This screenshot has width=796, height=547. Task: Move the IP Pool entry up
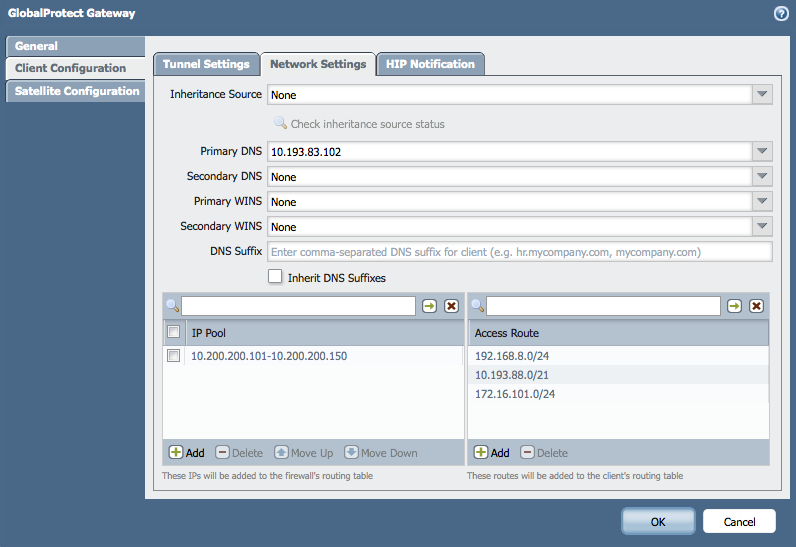[304, 453]
